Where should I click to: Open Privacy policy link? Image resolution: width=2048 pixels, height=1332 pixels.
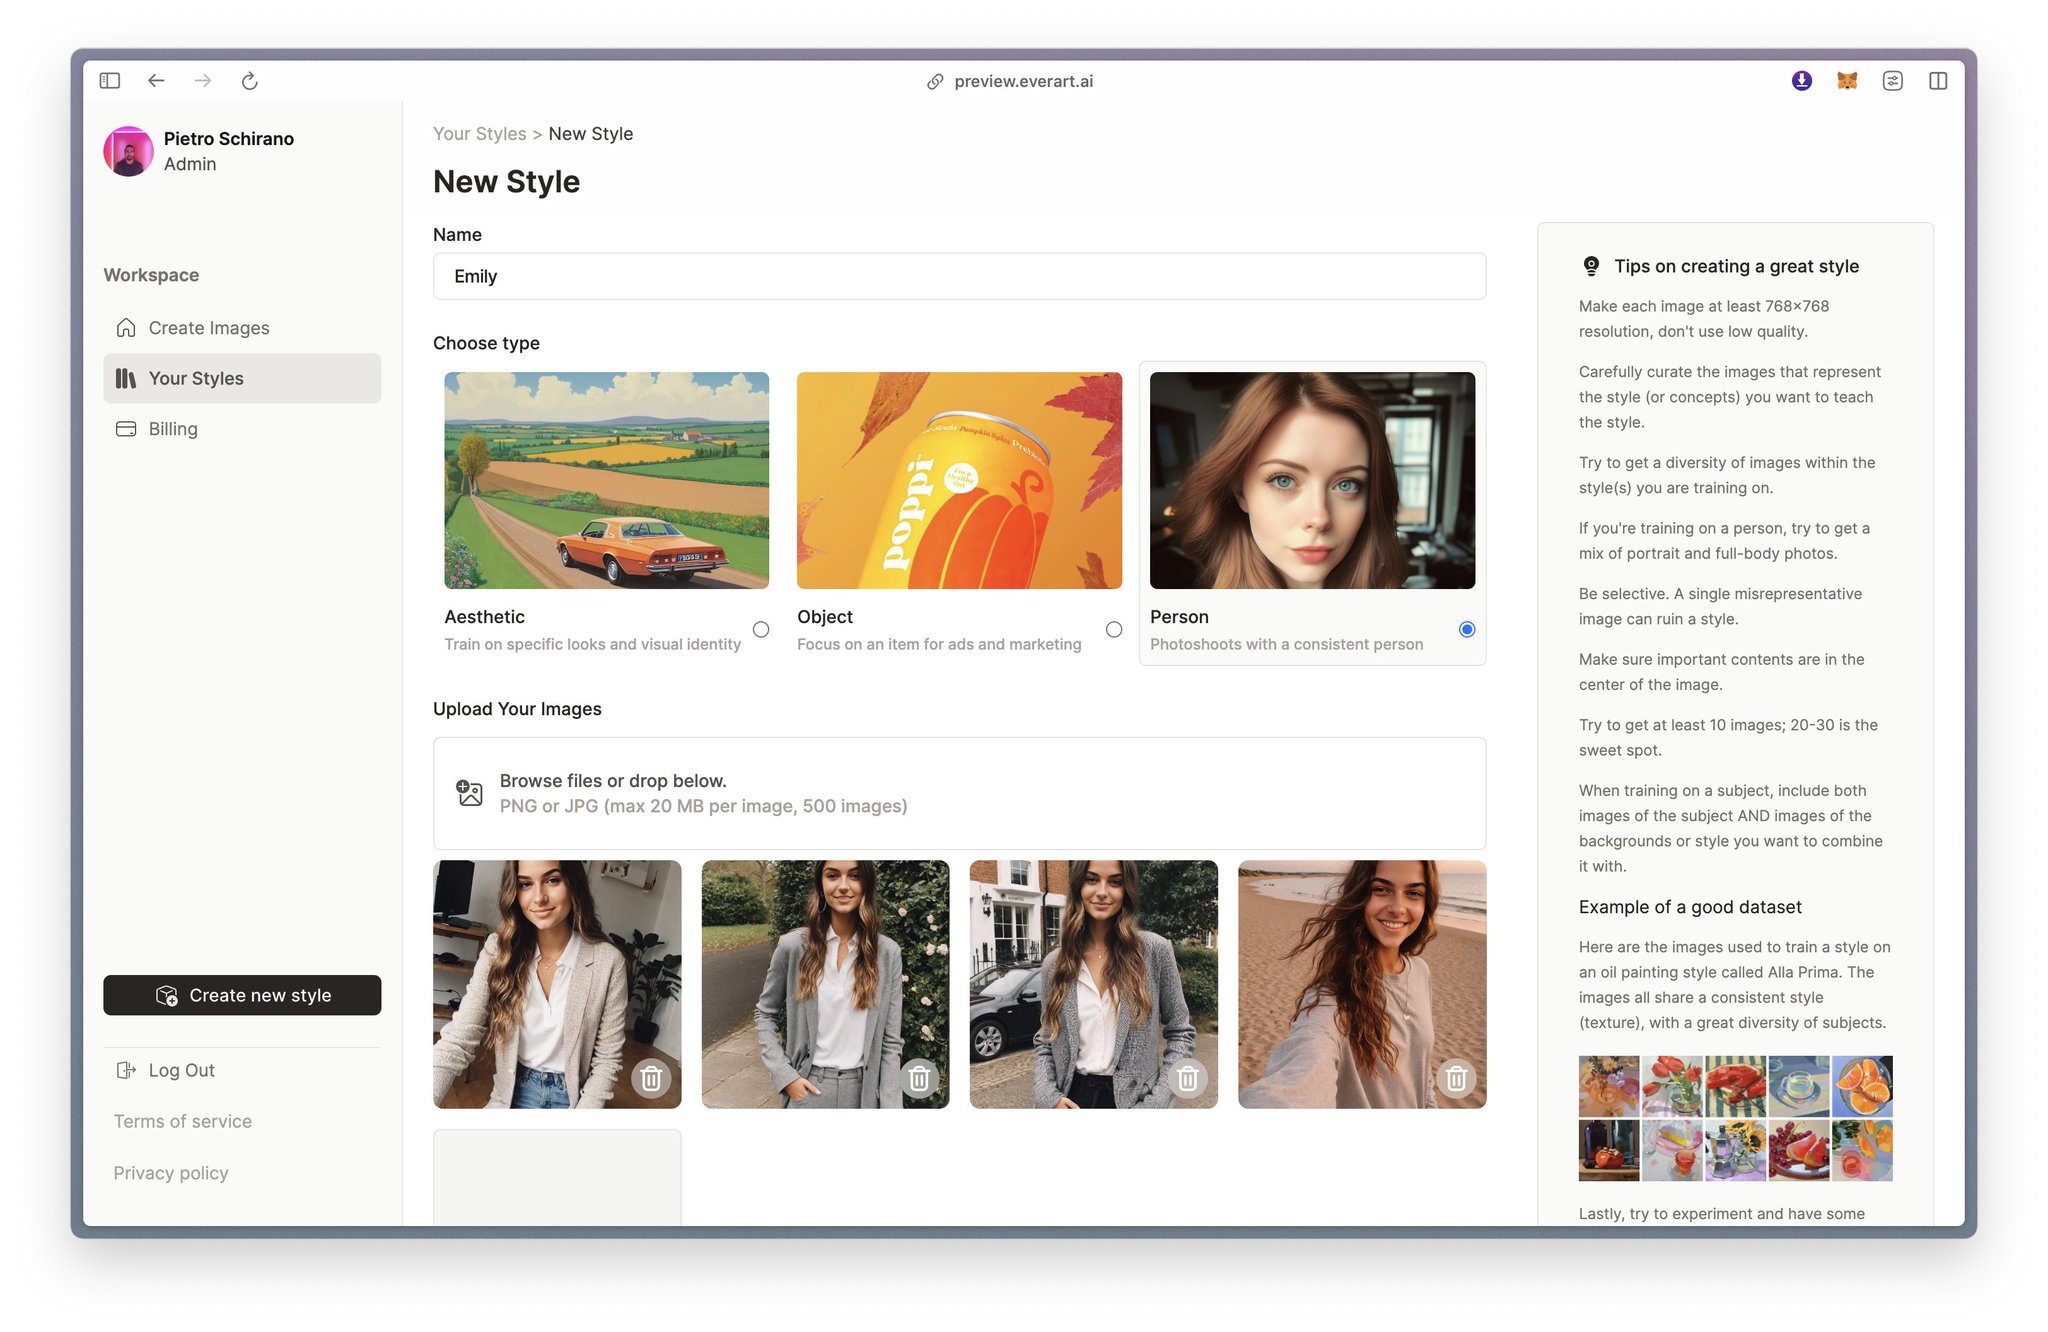[171, 1173]
